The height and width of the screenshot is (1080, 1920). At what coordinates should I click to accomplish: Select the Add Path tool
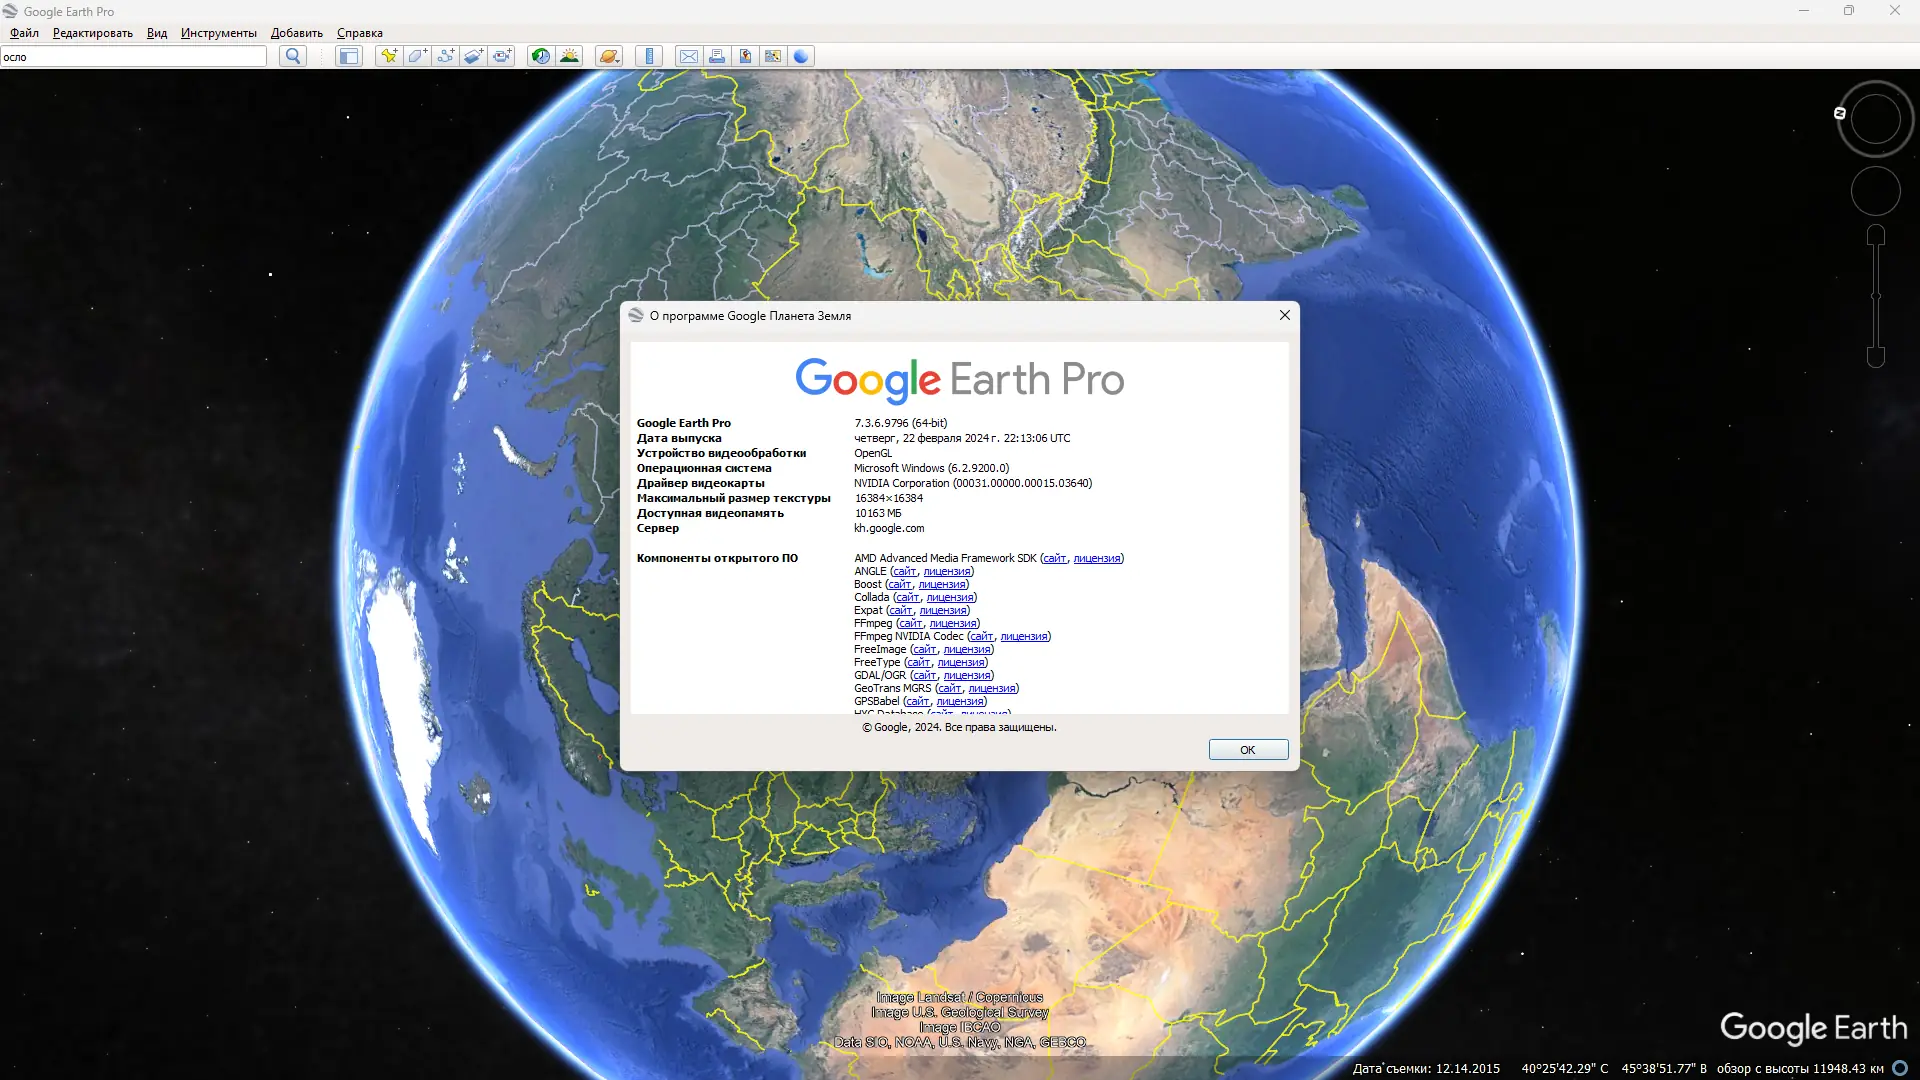(445, 56)
